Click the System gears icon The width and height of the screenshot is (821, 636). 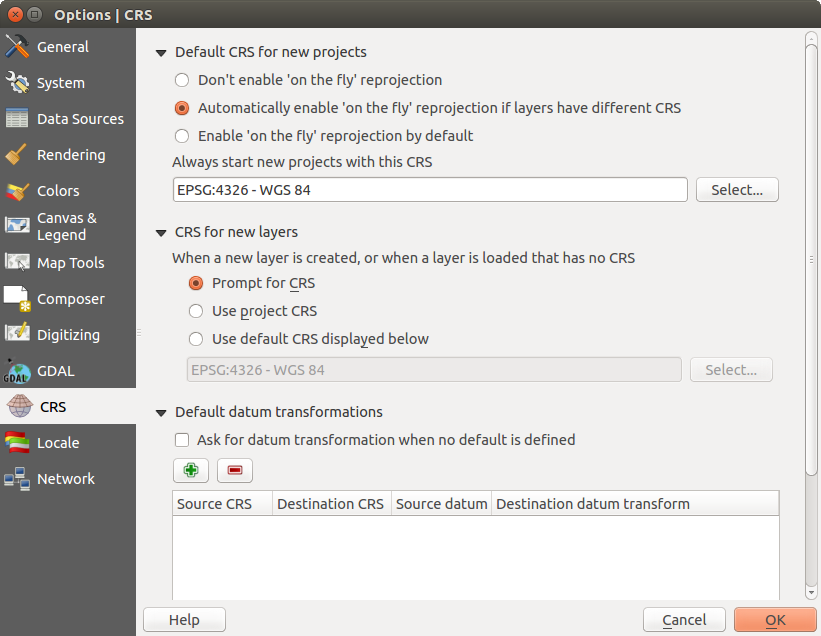tap(17, 83)
